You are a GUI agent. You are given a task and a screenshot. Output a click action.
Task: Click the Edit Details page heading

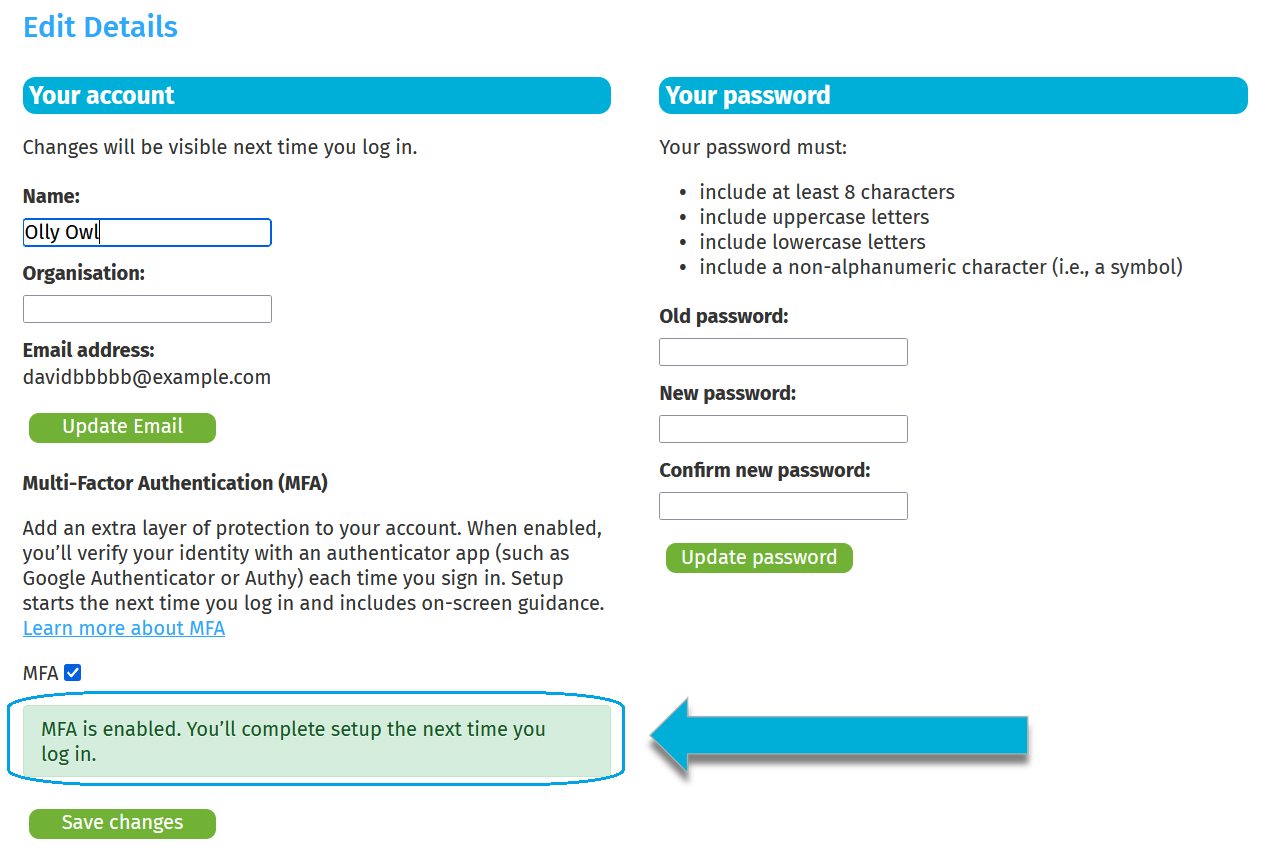click(x=100, y=27)
